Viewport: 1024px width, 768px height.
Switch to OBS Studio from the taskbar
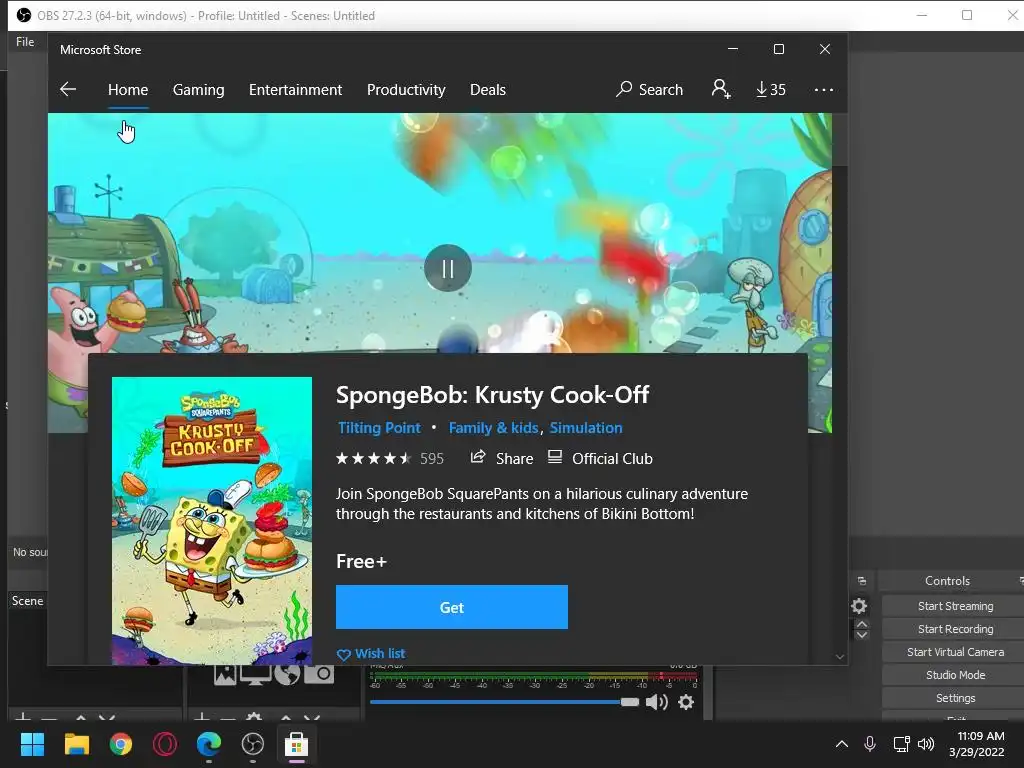[x=253, y=744]
